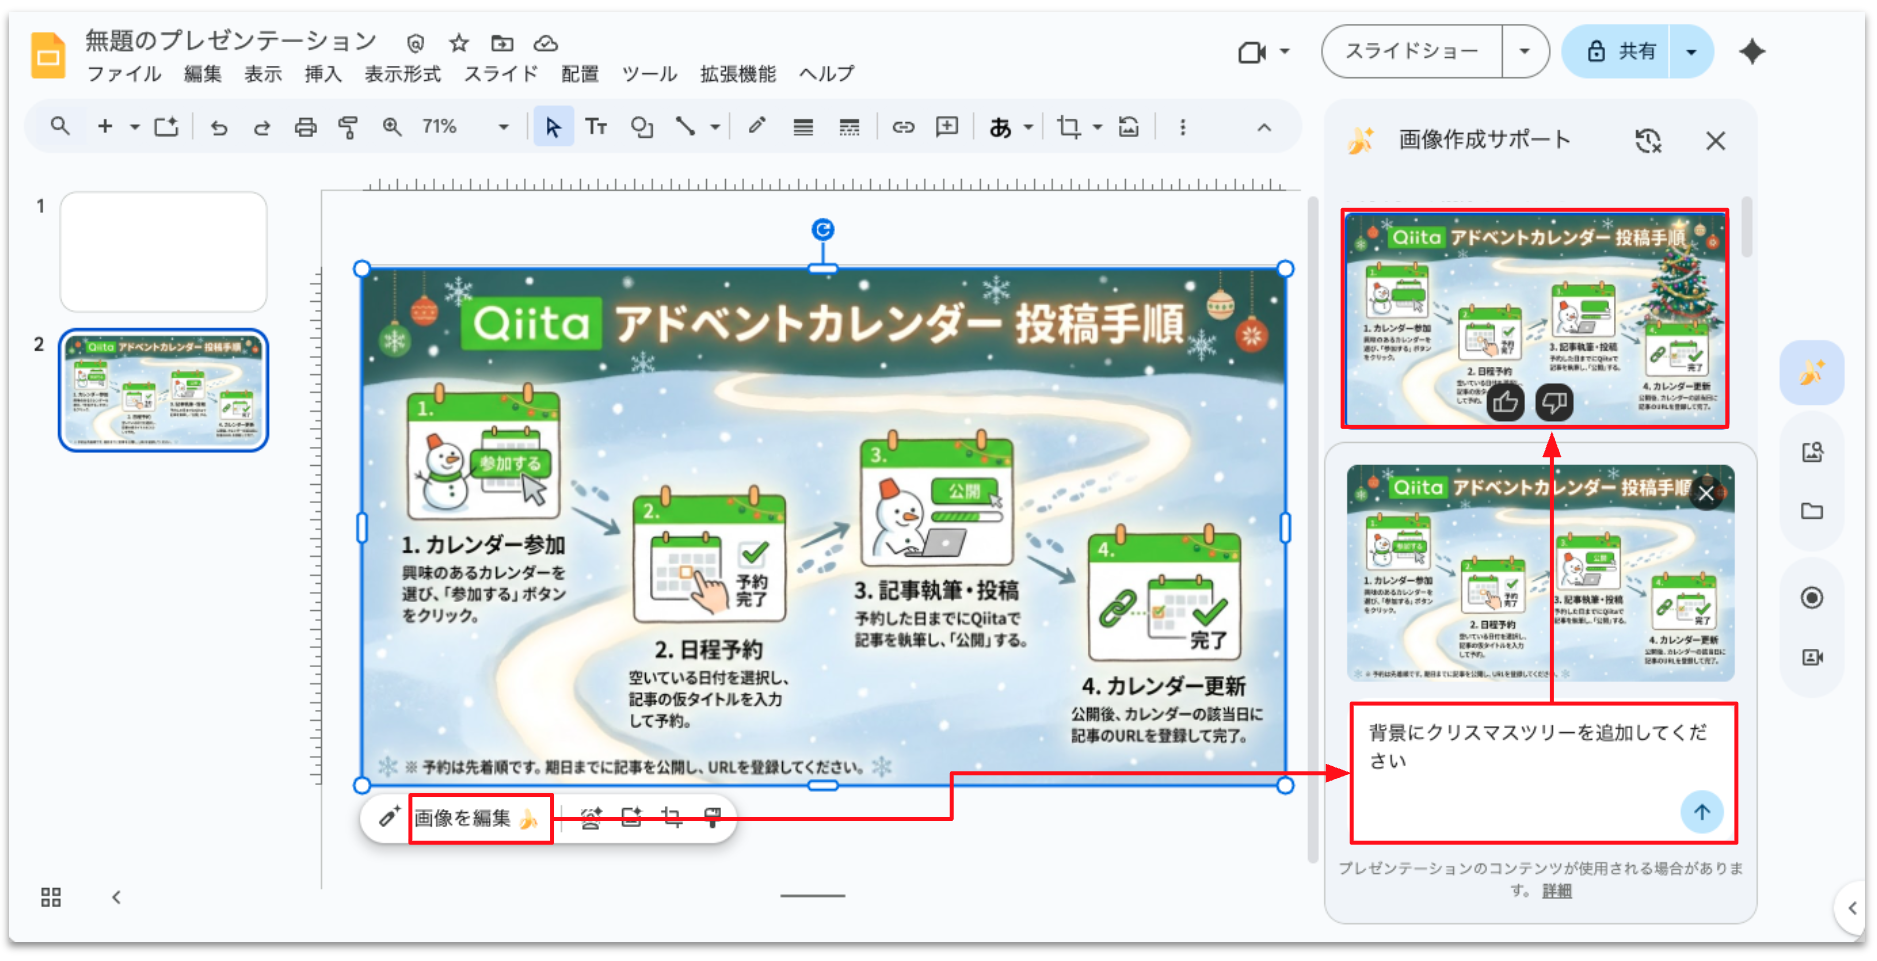Collapse the slide filmstrip panel chevron

point(116,897)
